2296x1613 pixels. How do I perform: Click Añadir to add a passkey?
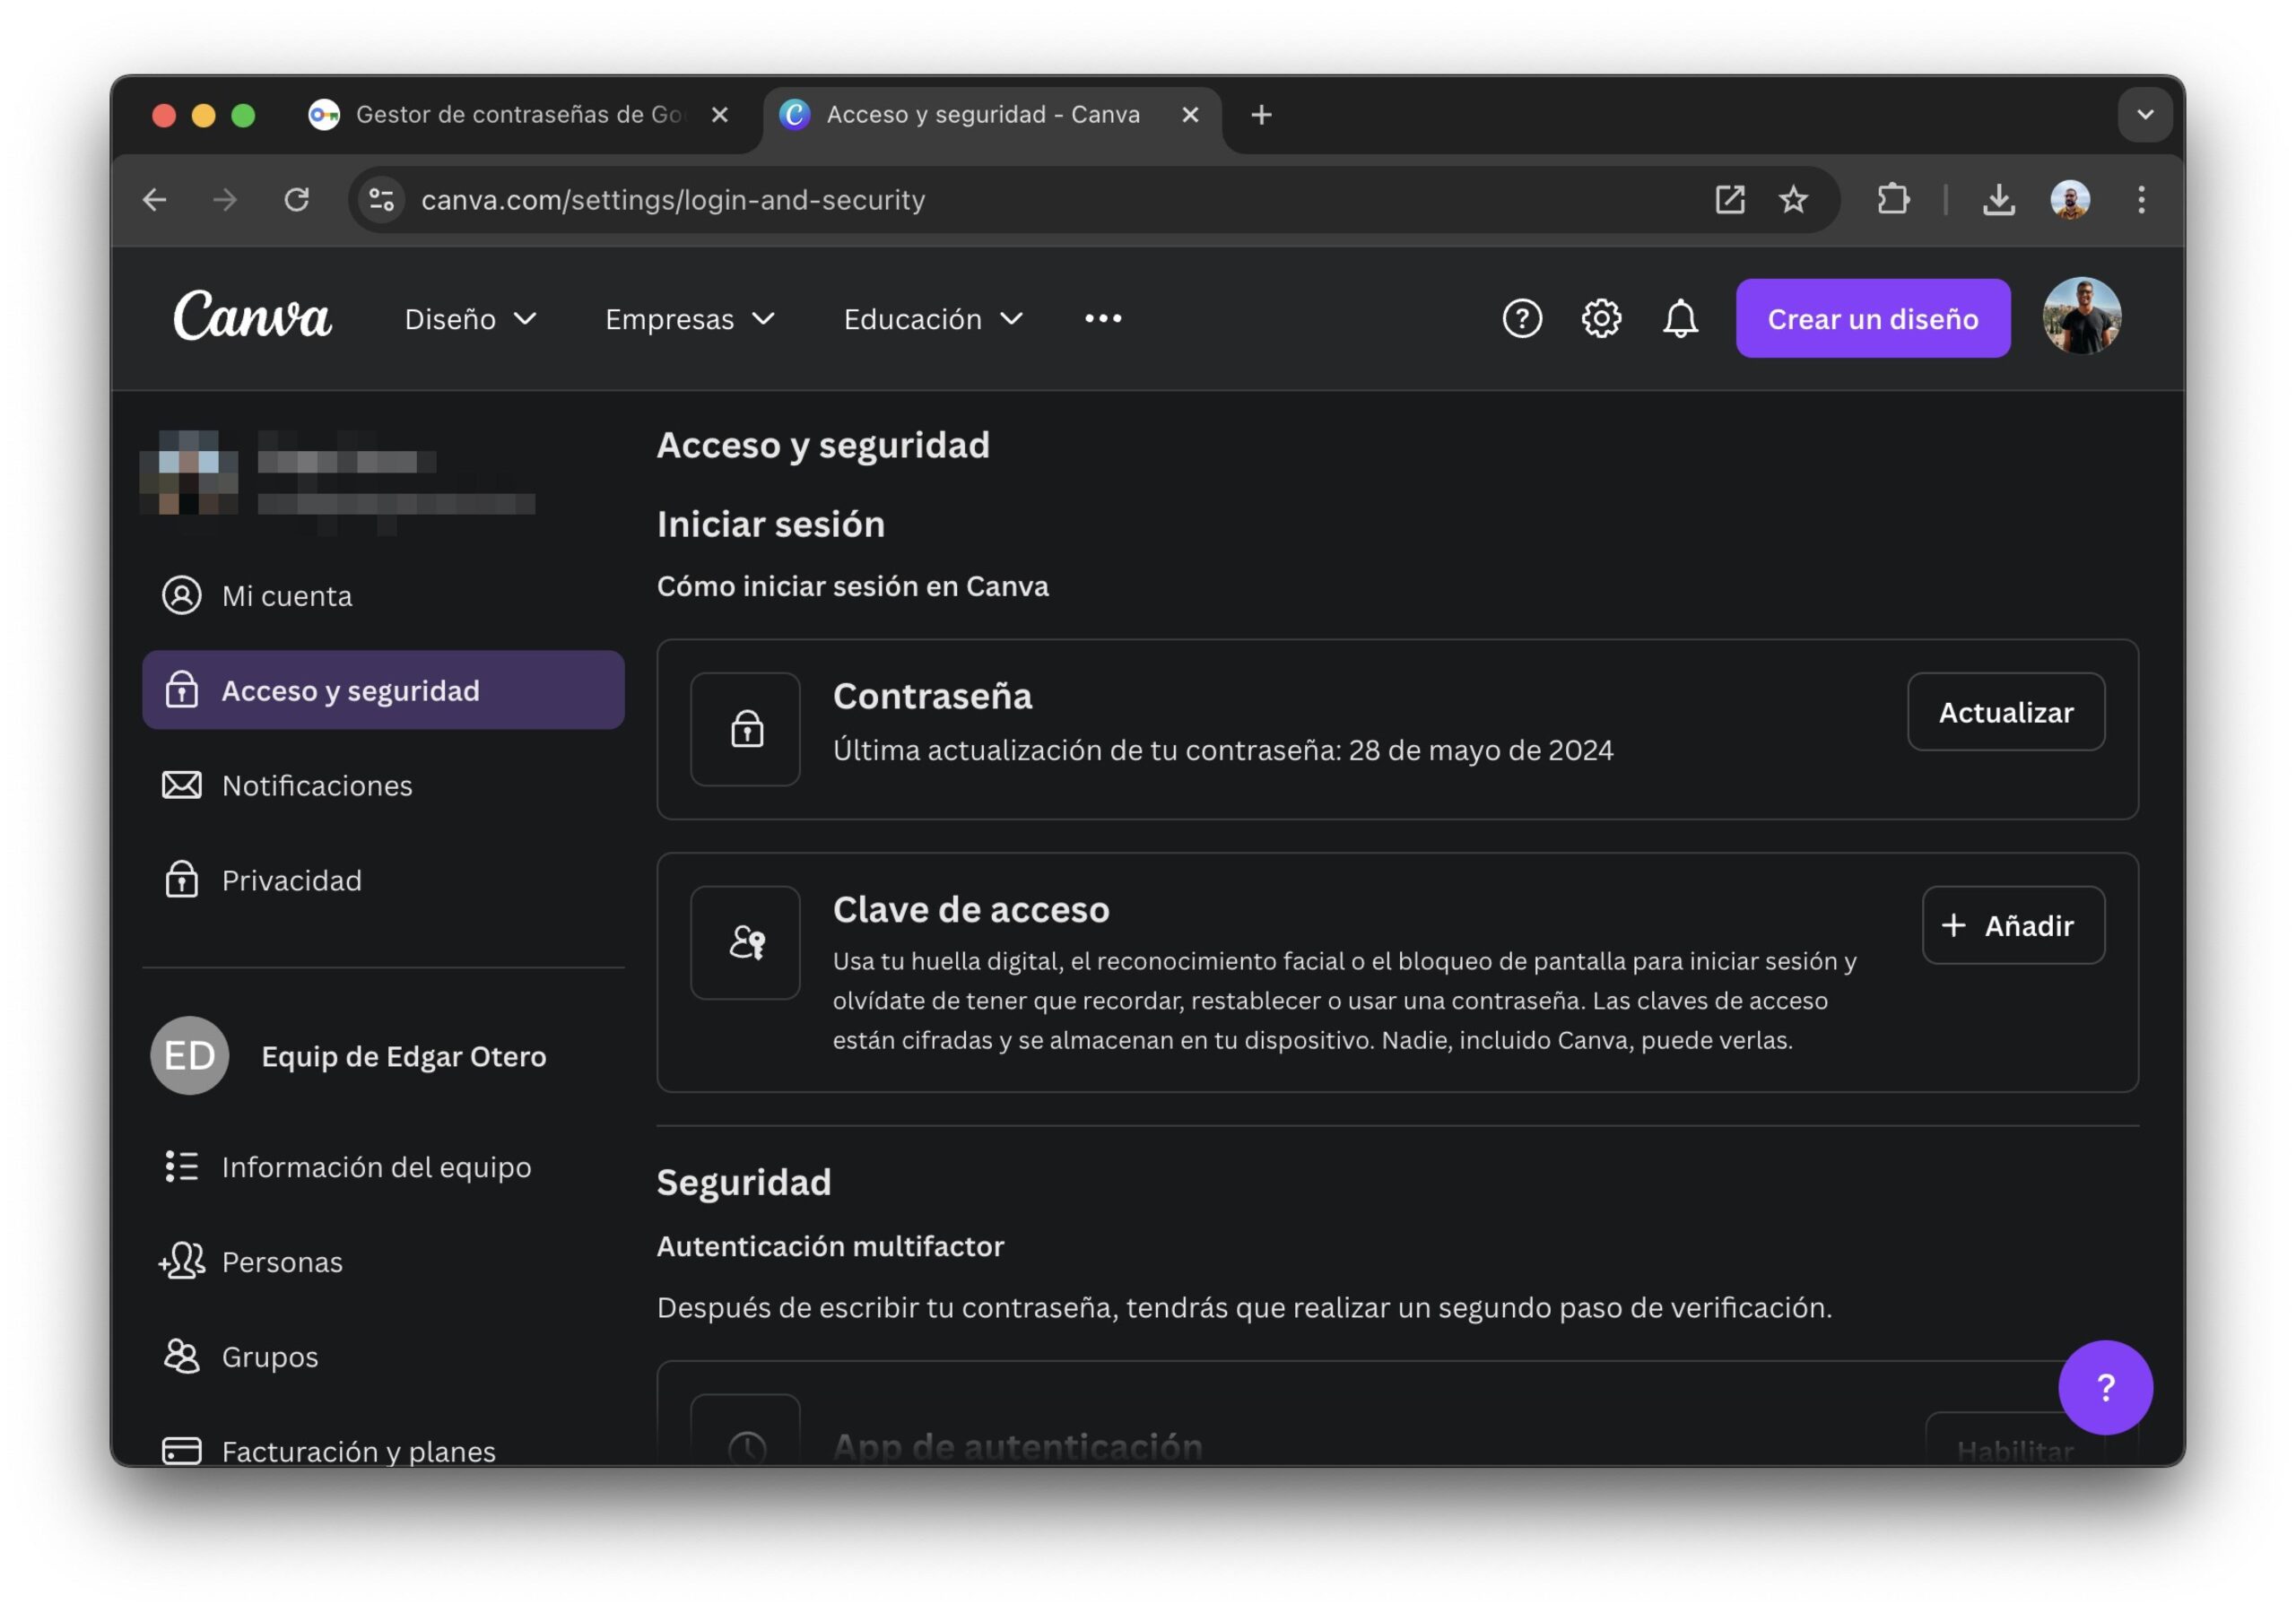click(x=2013, y=926)
